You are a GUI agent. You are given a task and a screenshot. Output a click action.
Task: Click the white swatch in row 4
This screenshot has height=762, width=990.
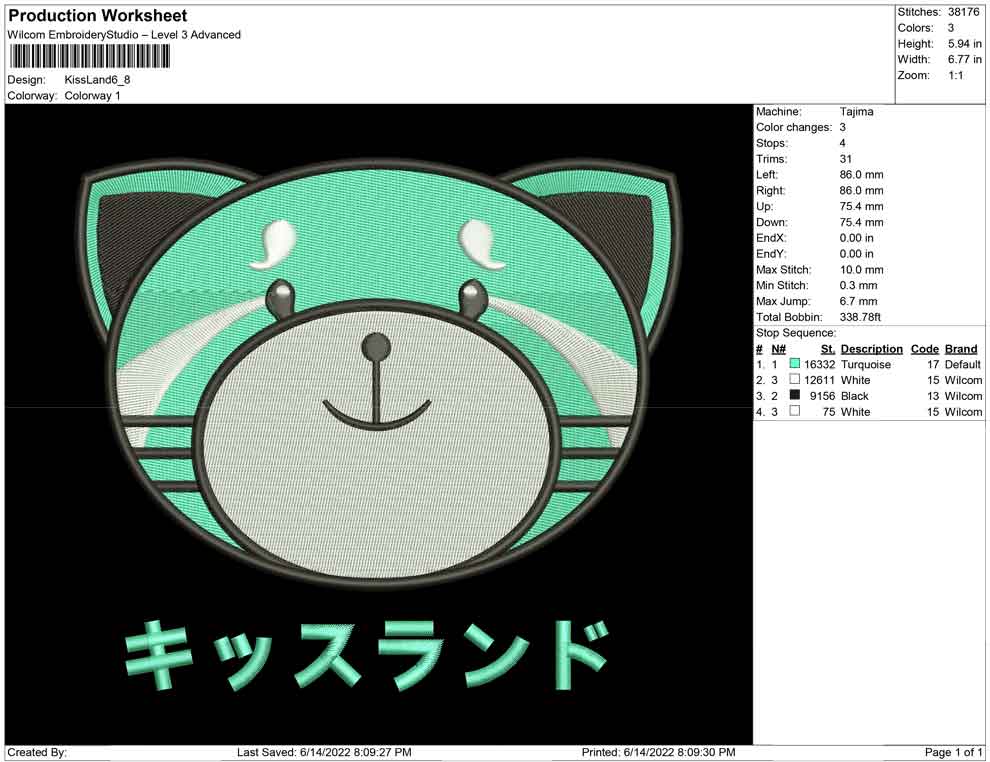795,412
